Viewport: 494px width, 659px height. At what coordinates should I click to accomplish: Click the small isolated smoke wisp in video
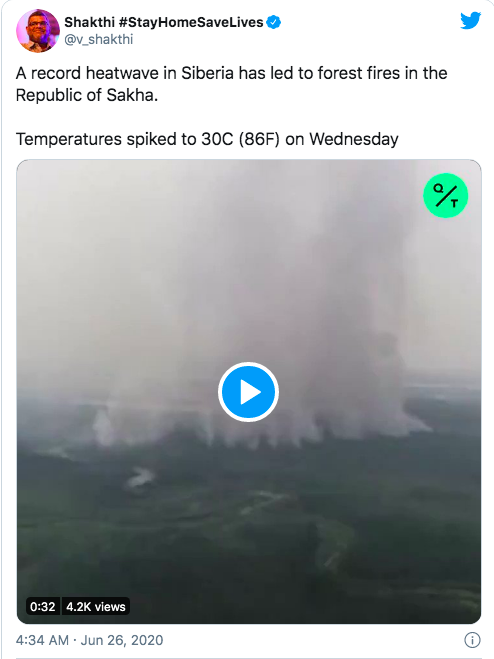(140, 477)
